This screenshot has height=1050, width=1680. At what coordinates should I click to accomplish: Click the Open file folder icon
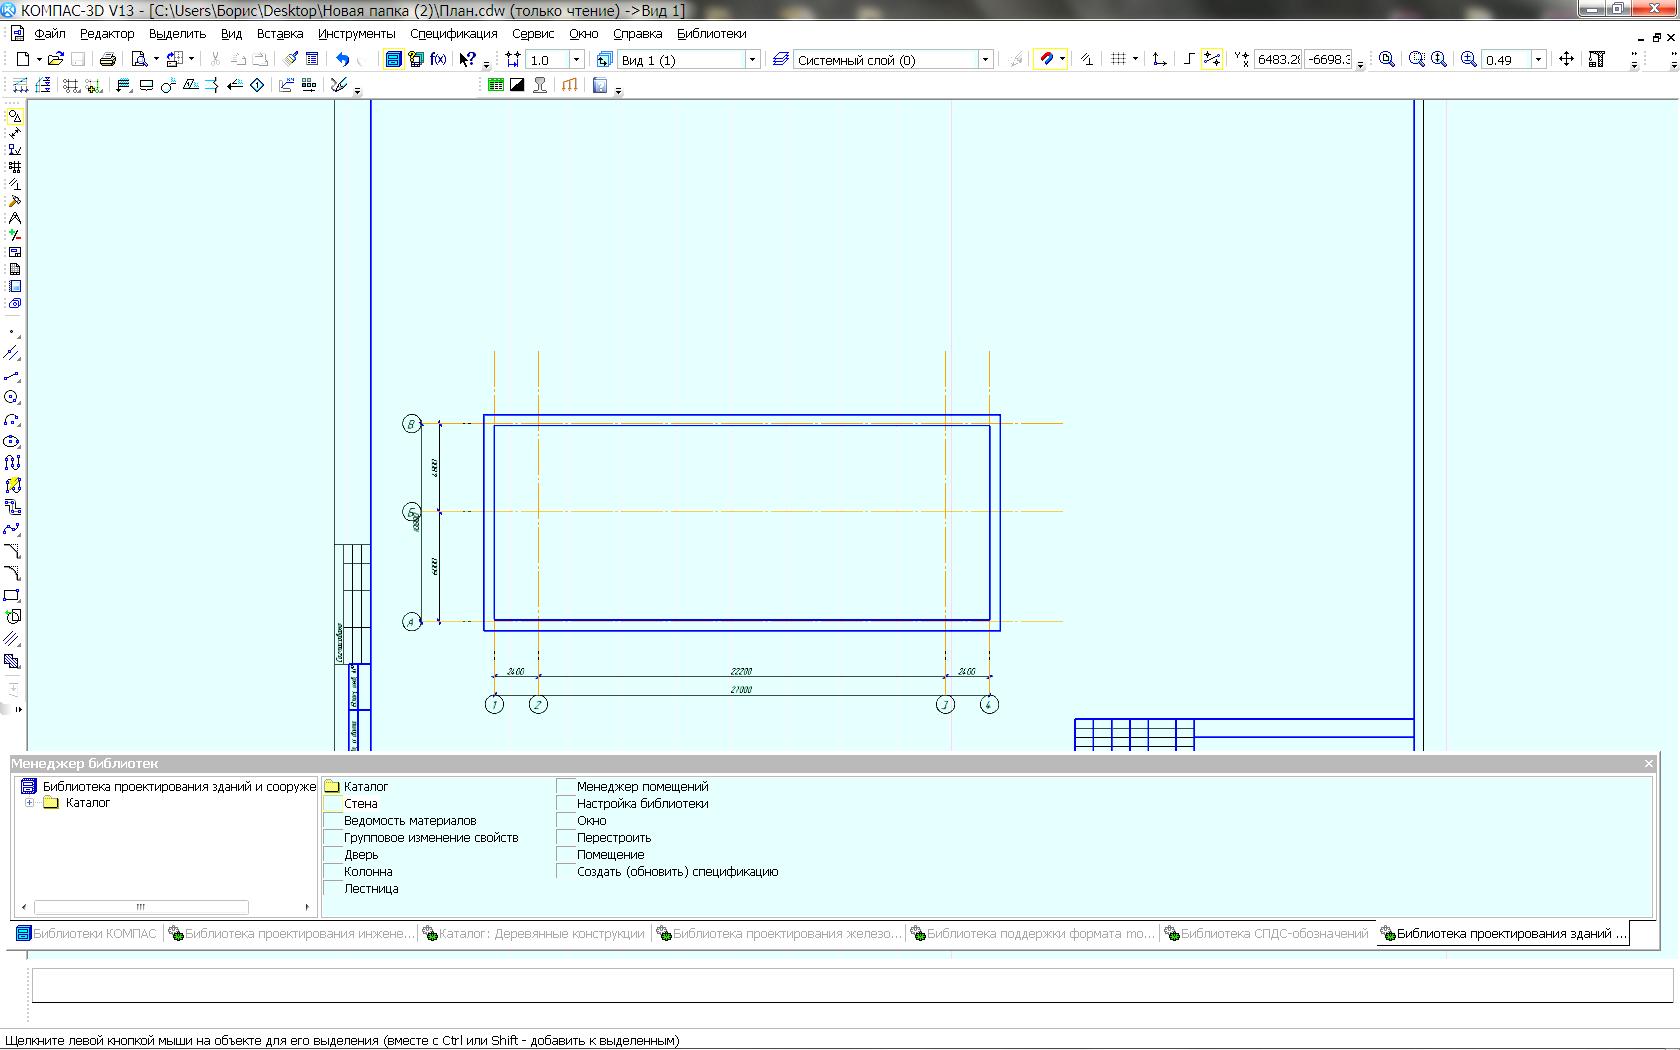click(55, 60)
